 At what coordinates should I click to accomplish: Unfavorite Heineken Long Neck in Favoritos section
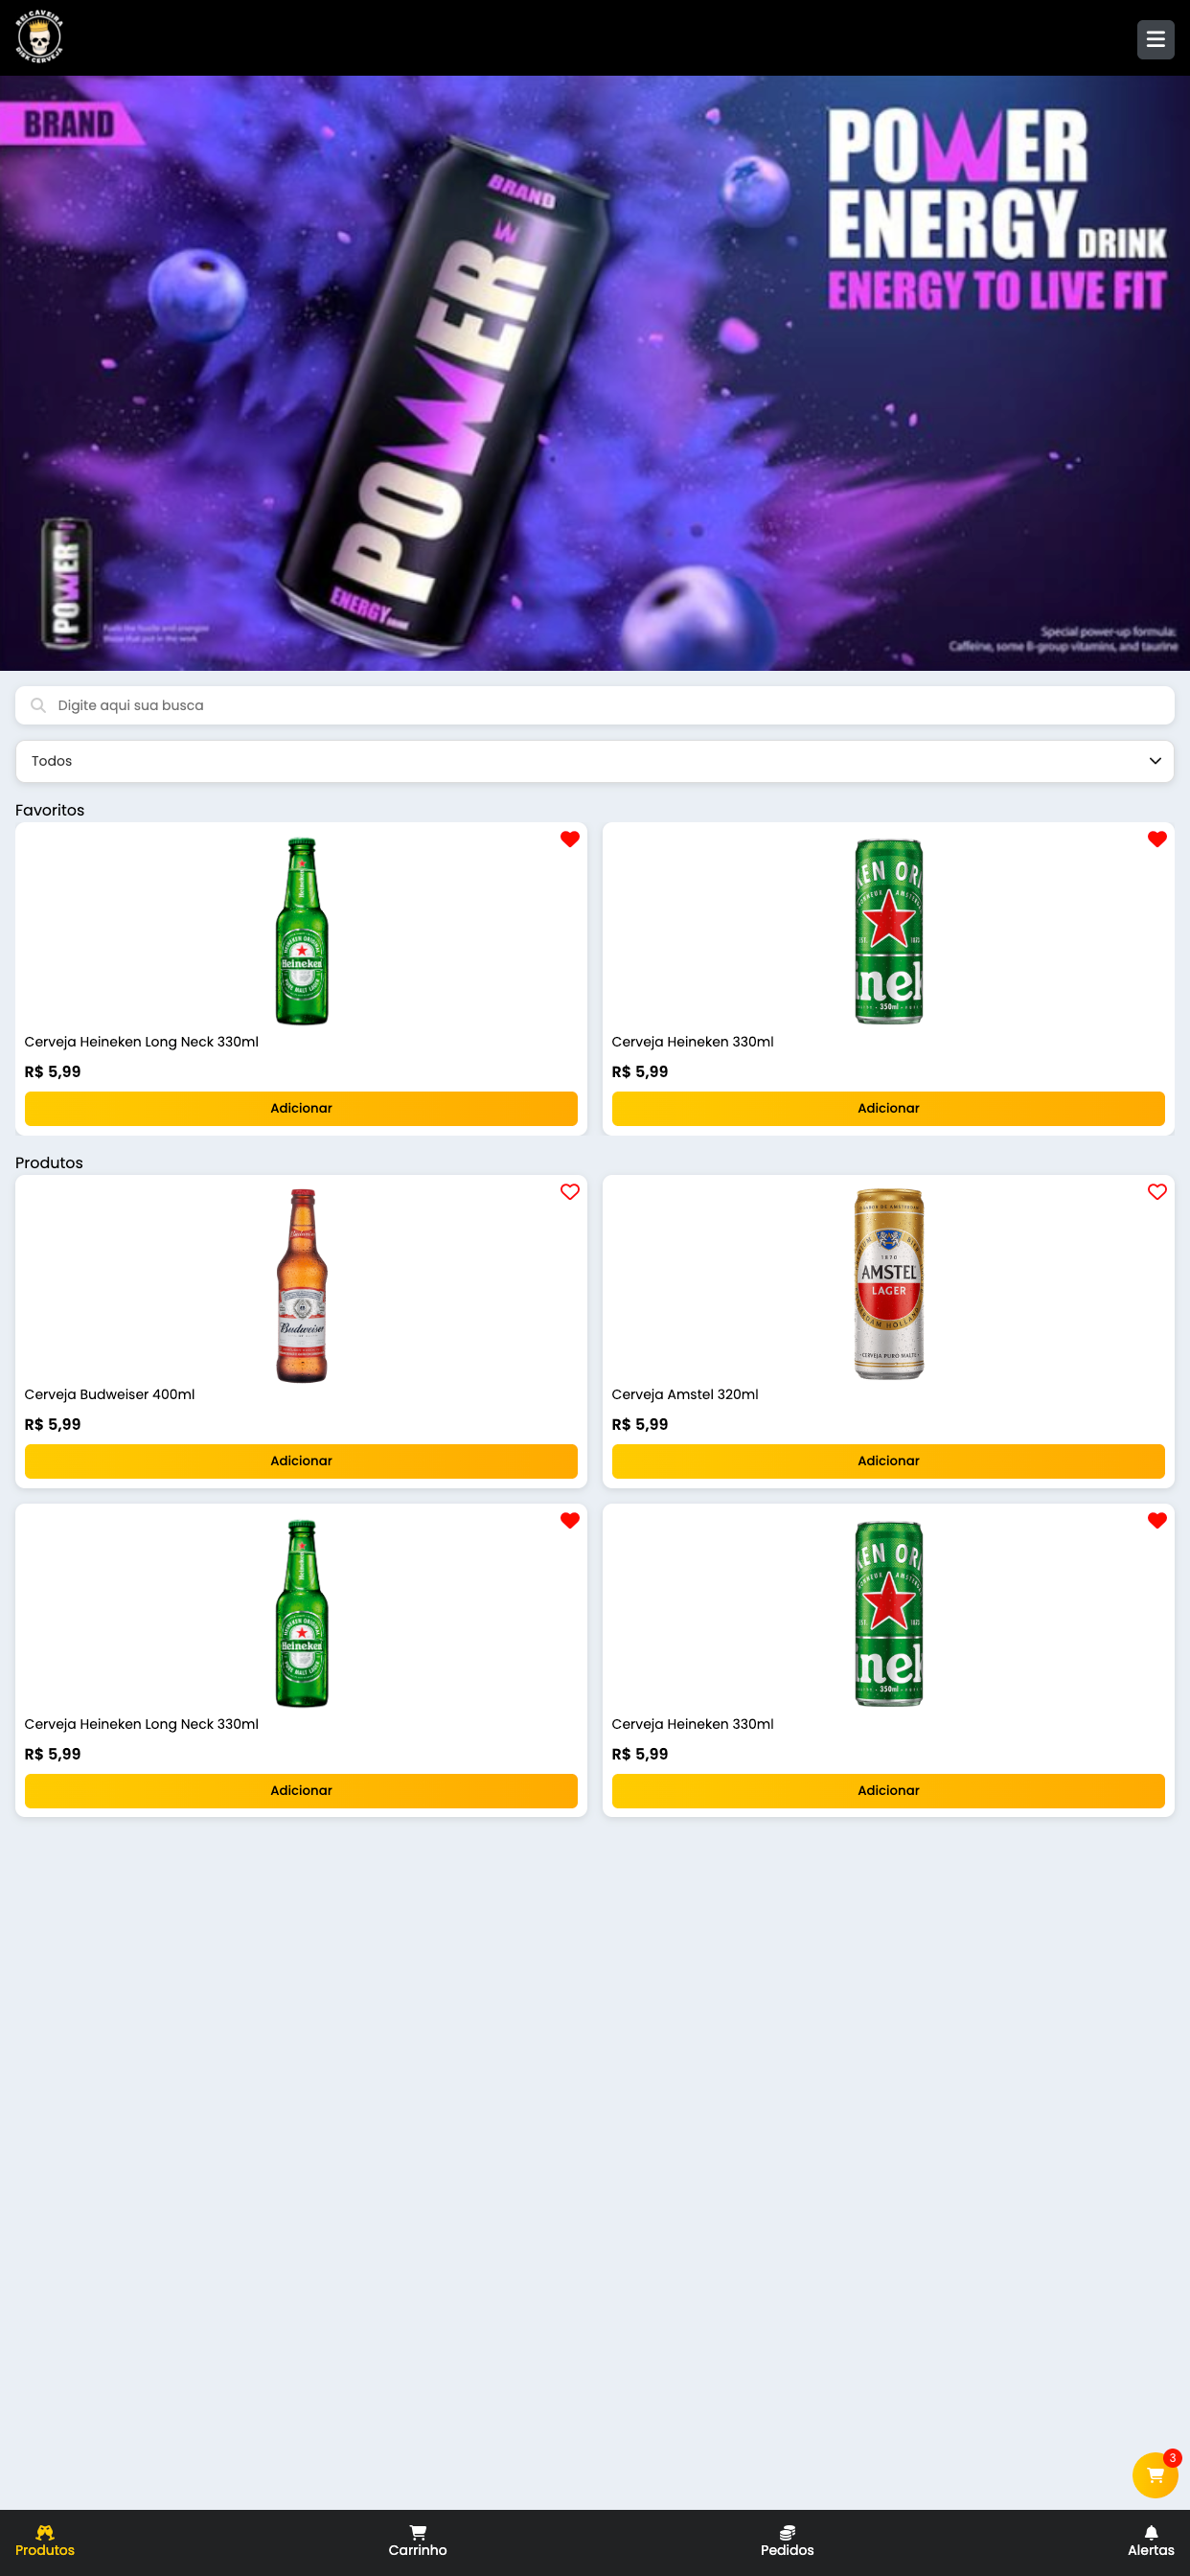point(570,839)
